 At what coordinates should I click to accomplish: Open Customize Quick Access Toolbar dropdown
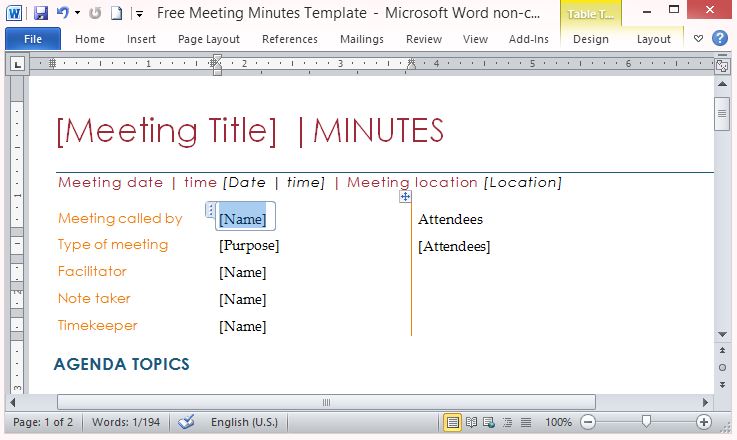(139, 14)
